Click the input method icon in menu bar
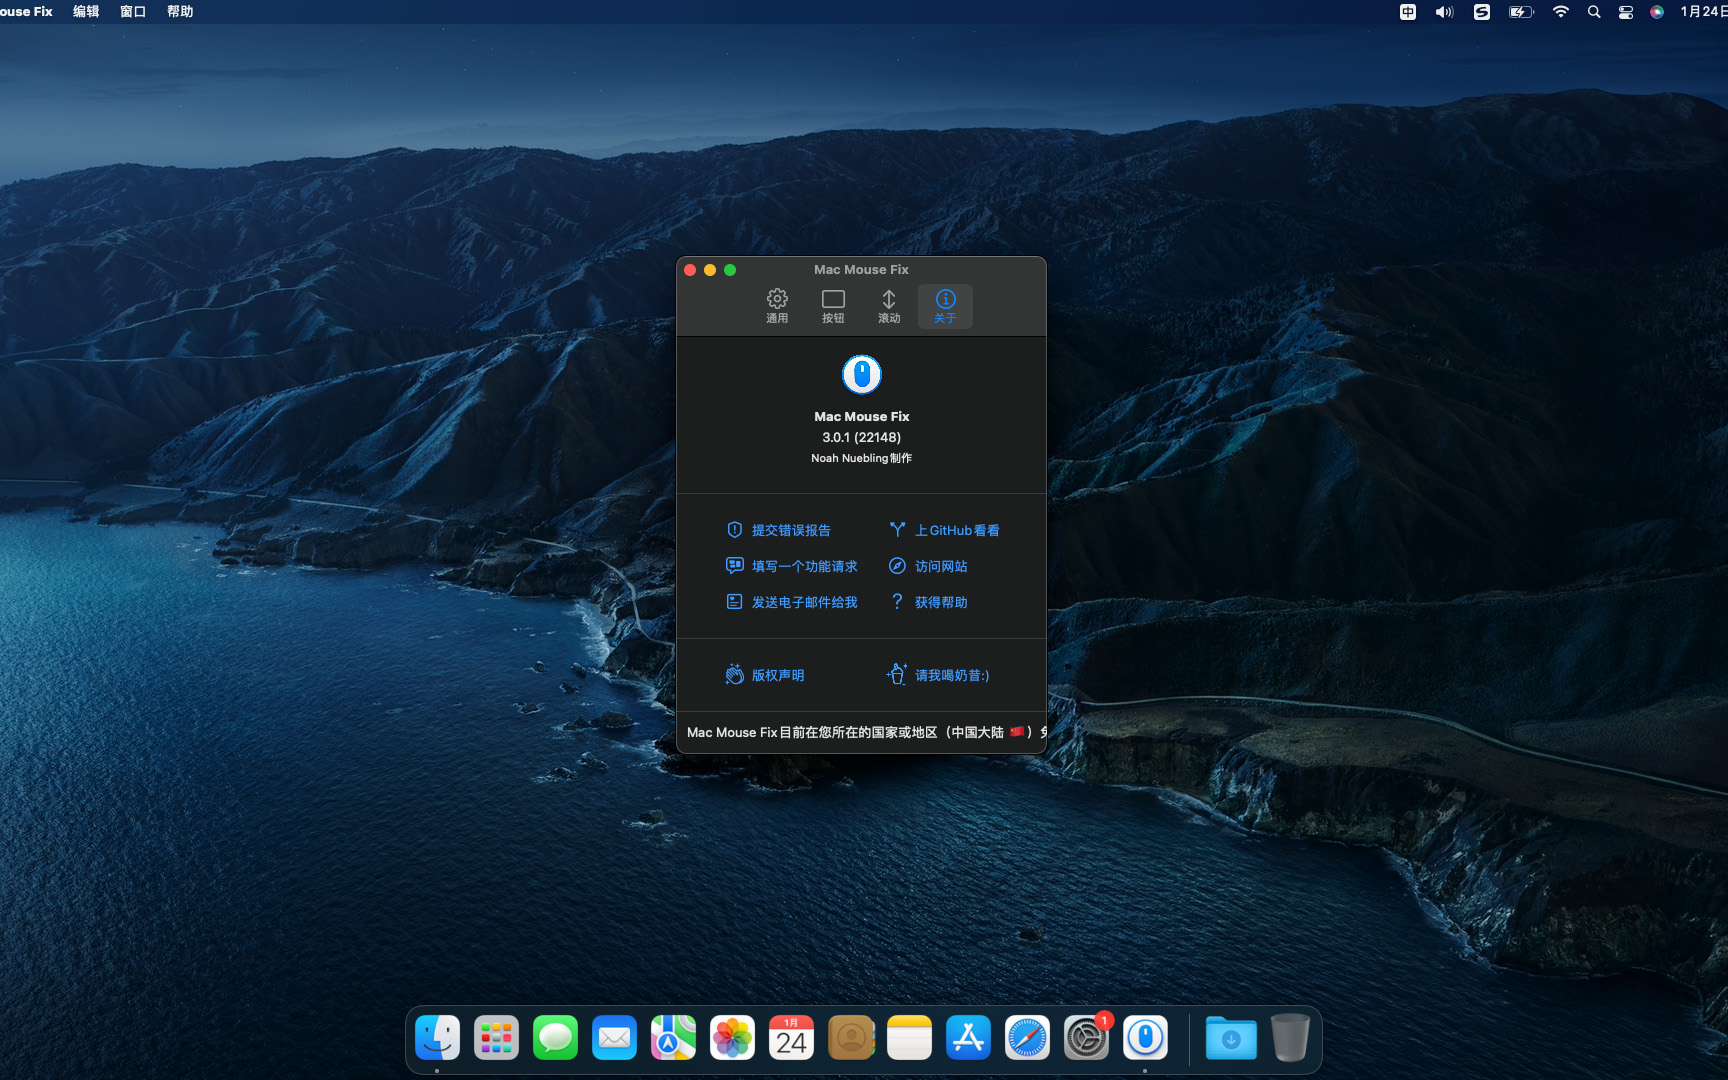 (1408, 12)
